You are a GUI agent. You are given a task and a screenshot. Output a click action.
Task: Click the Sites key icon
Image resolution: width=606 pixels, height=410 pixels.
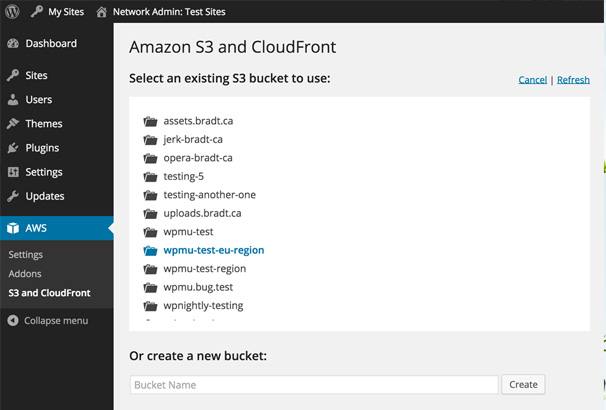[x=13, y=76]
